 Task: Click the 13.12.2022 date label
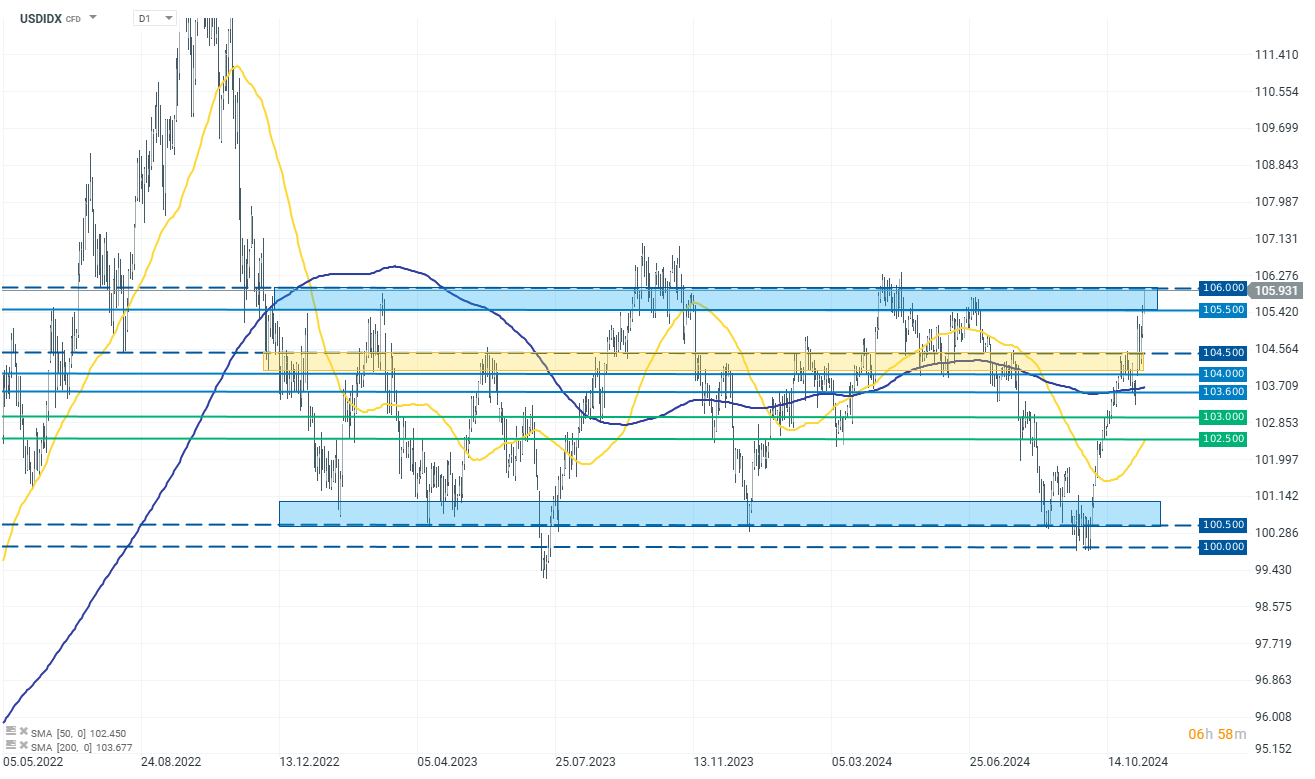click(x=309, y=761)
